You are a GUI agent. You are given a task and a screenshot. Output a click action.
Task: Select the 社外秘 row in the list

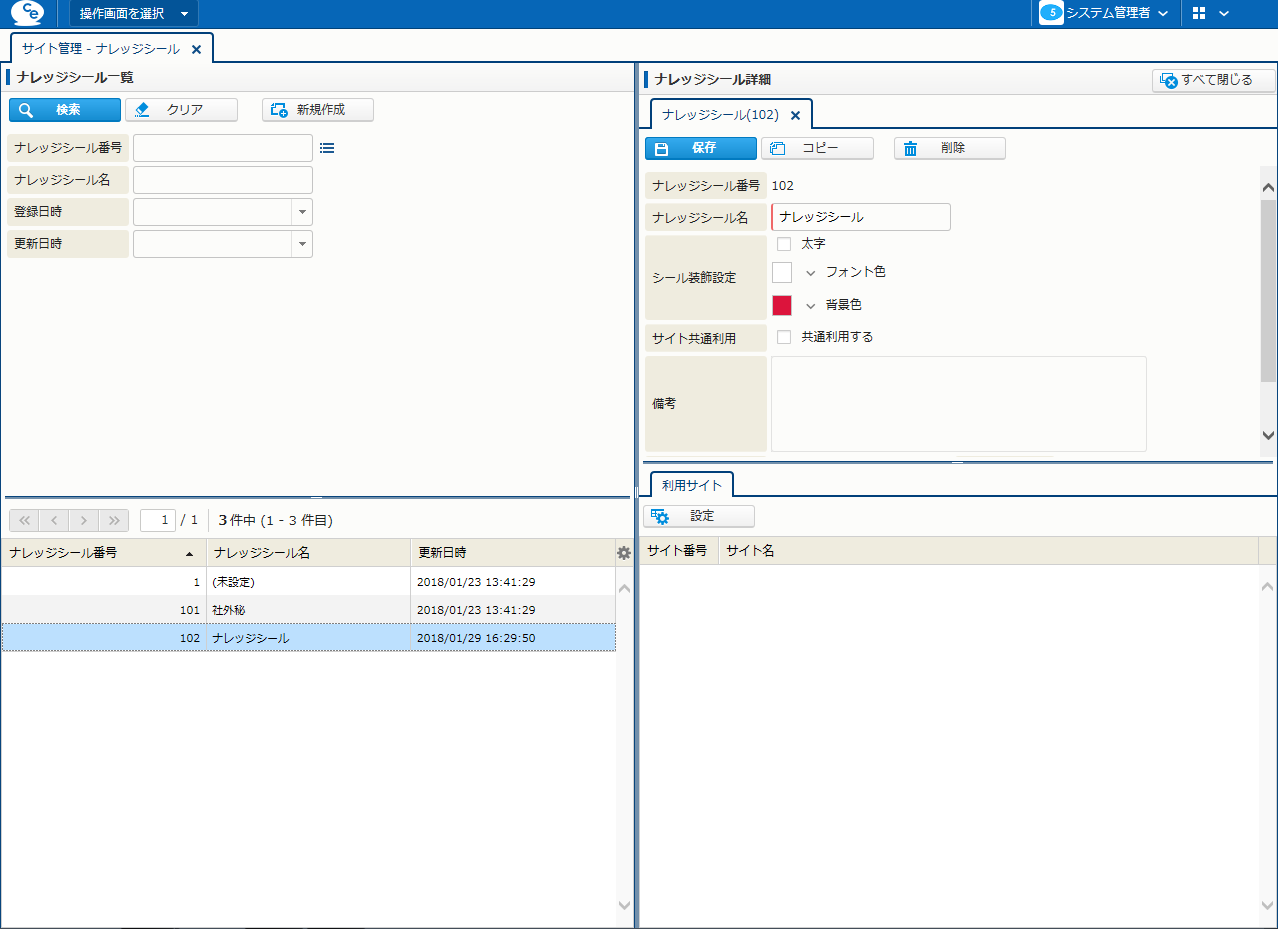(308, 610)
